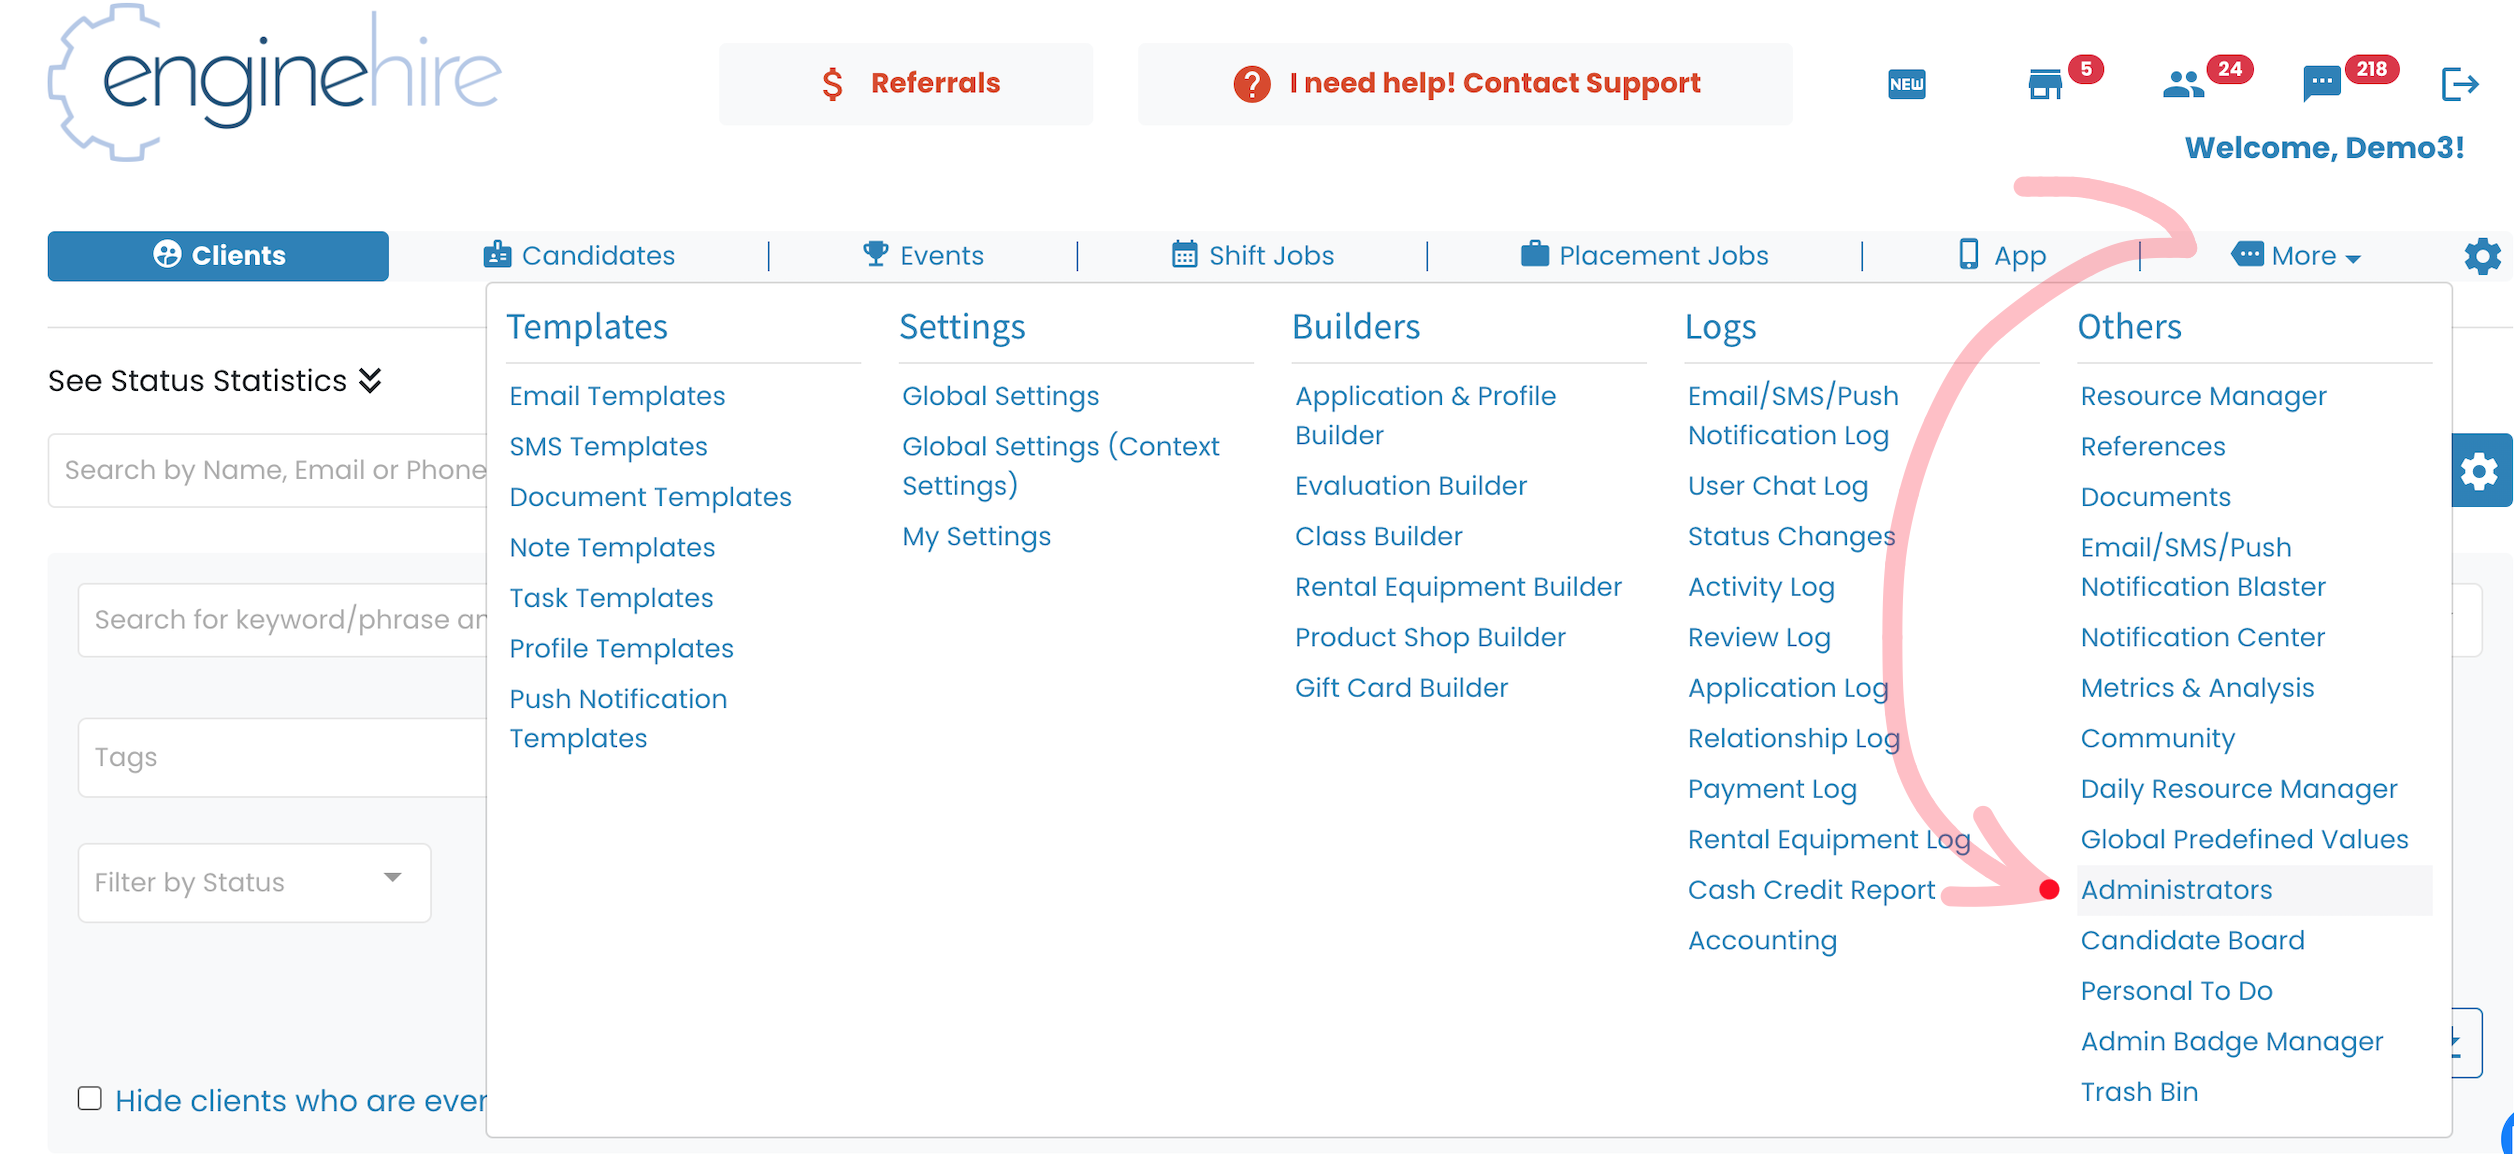
Task: Open chat messages showing 218 unread
Action: click(x=2320, y=85)
